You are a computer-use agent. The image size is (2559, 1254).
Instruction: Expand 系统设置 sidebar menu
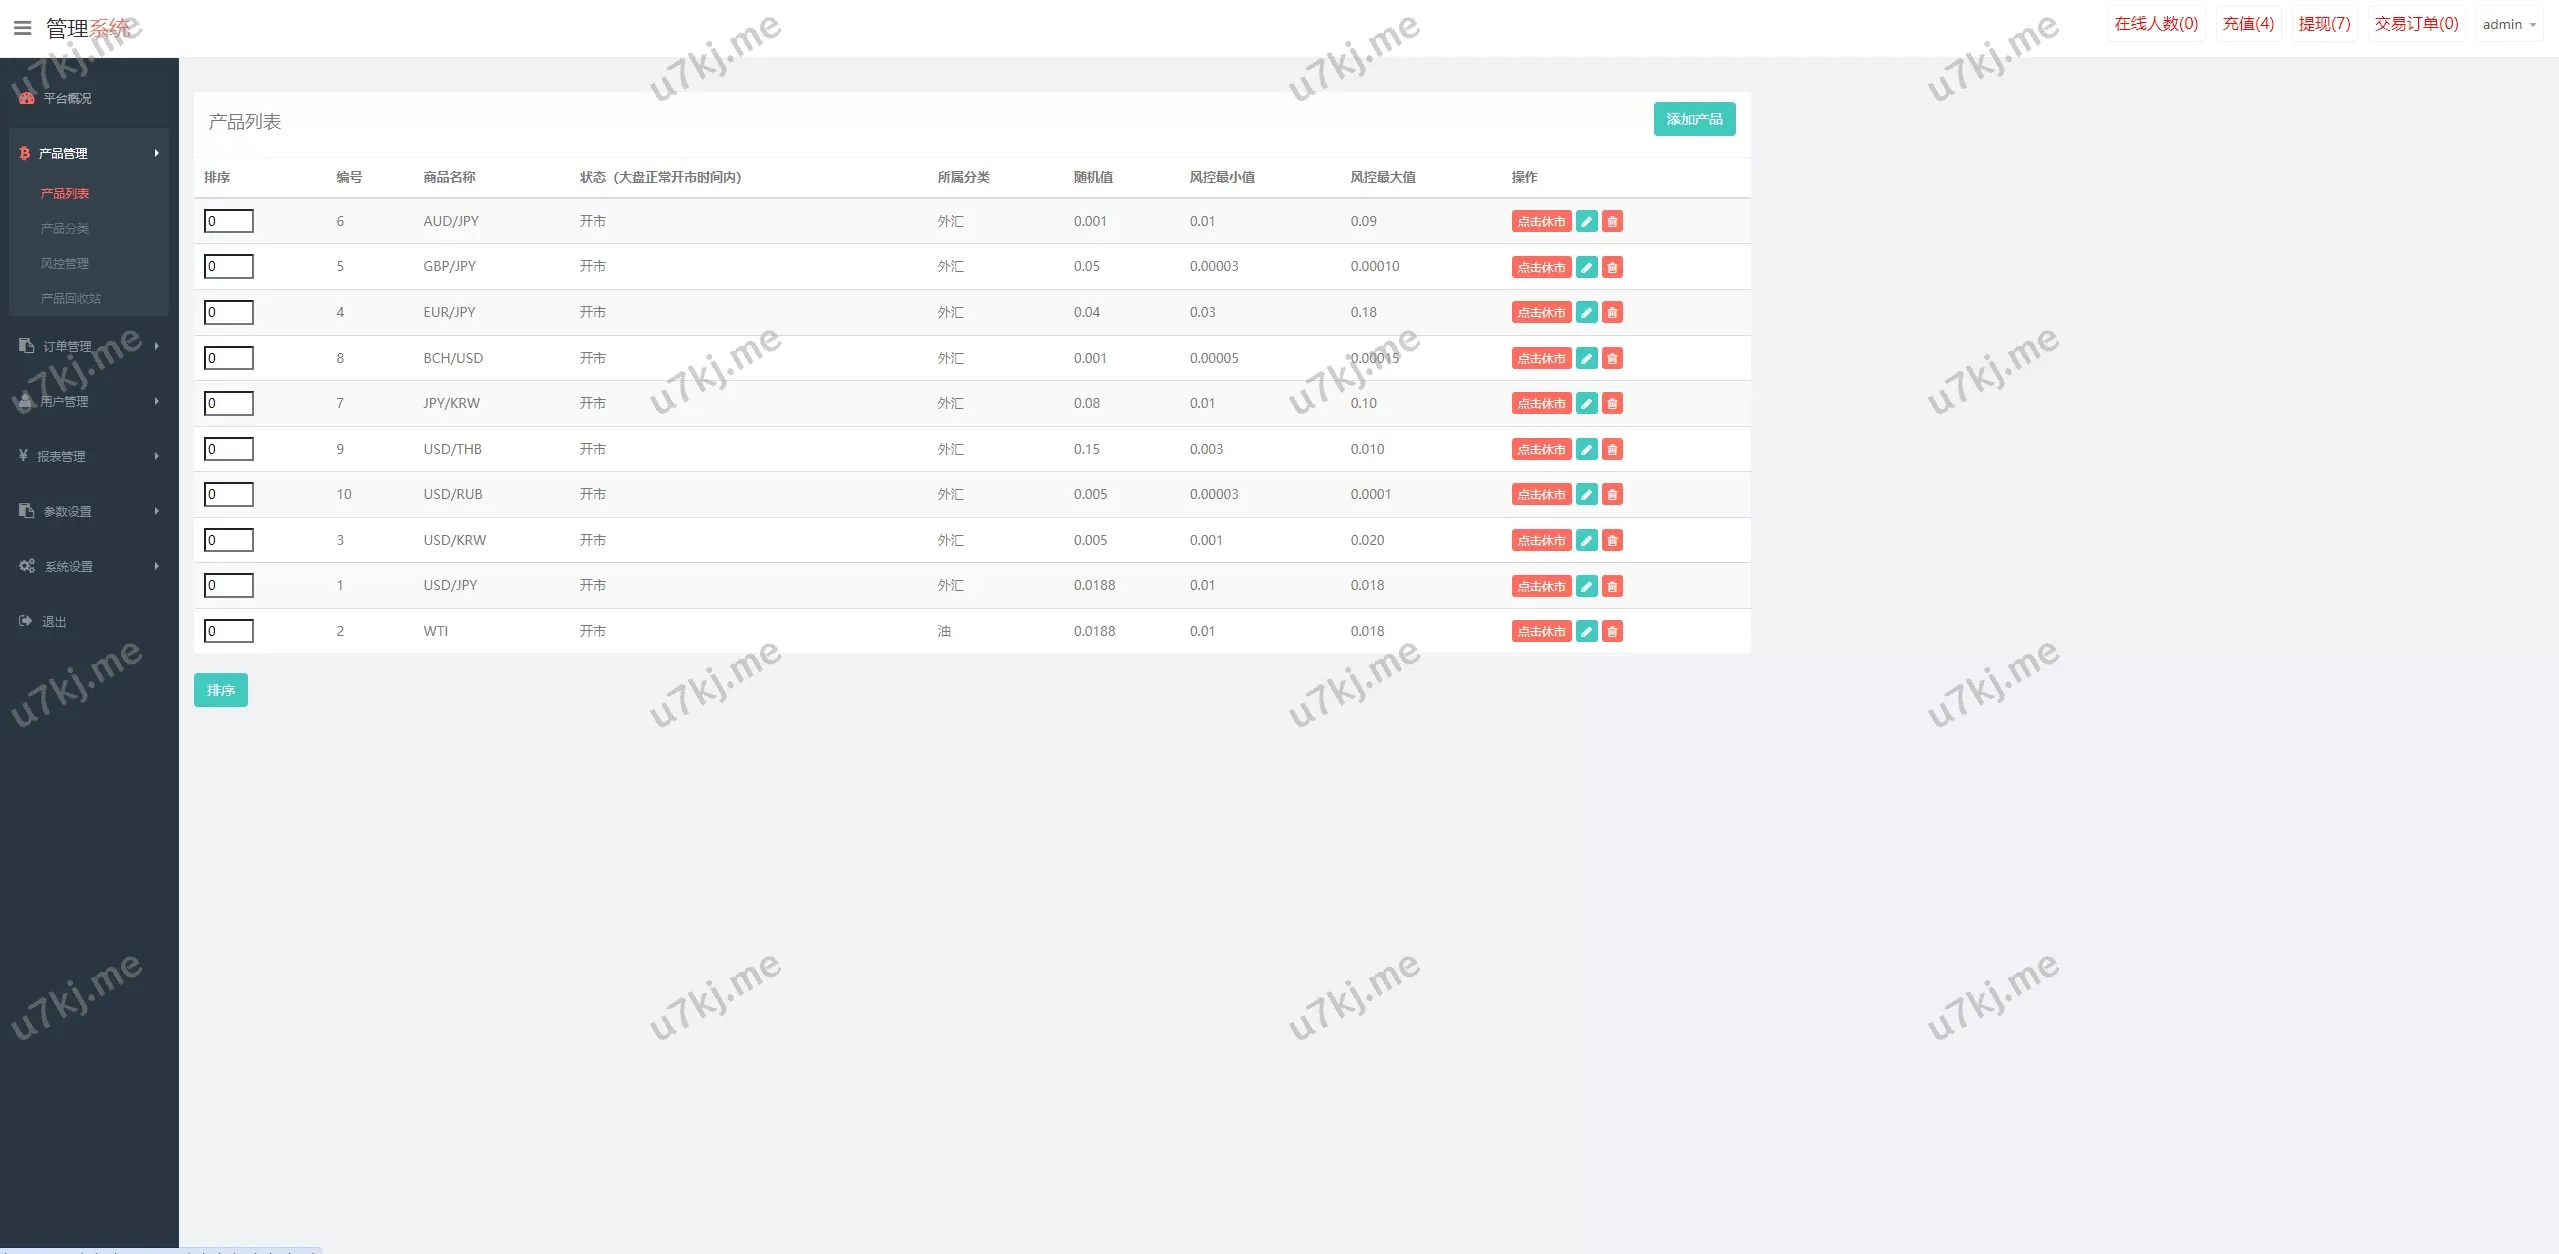[88, 566]
